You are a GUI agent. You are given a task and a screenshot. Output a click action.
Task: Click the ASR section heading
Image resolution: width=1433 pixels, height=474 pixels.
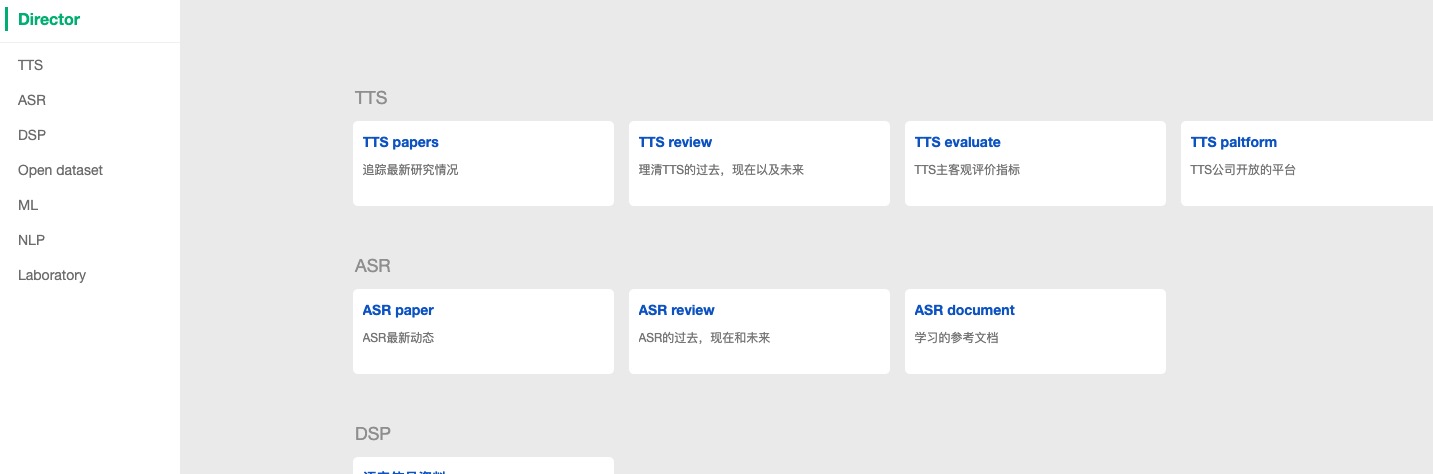pos(373,266)
